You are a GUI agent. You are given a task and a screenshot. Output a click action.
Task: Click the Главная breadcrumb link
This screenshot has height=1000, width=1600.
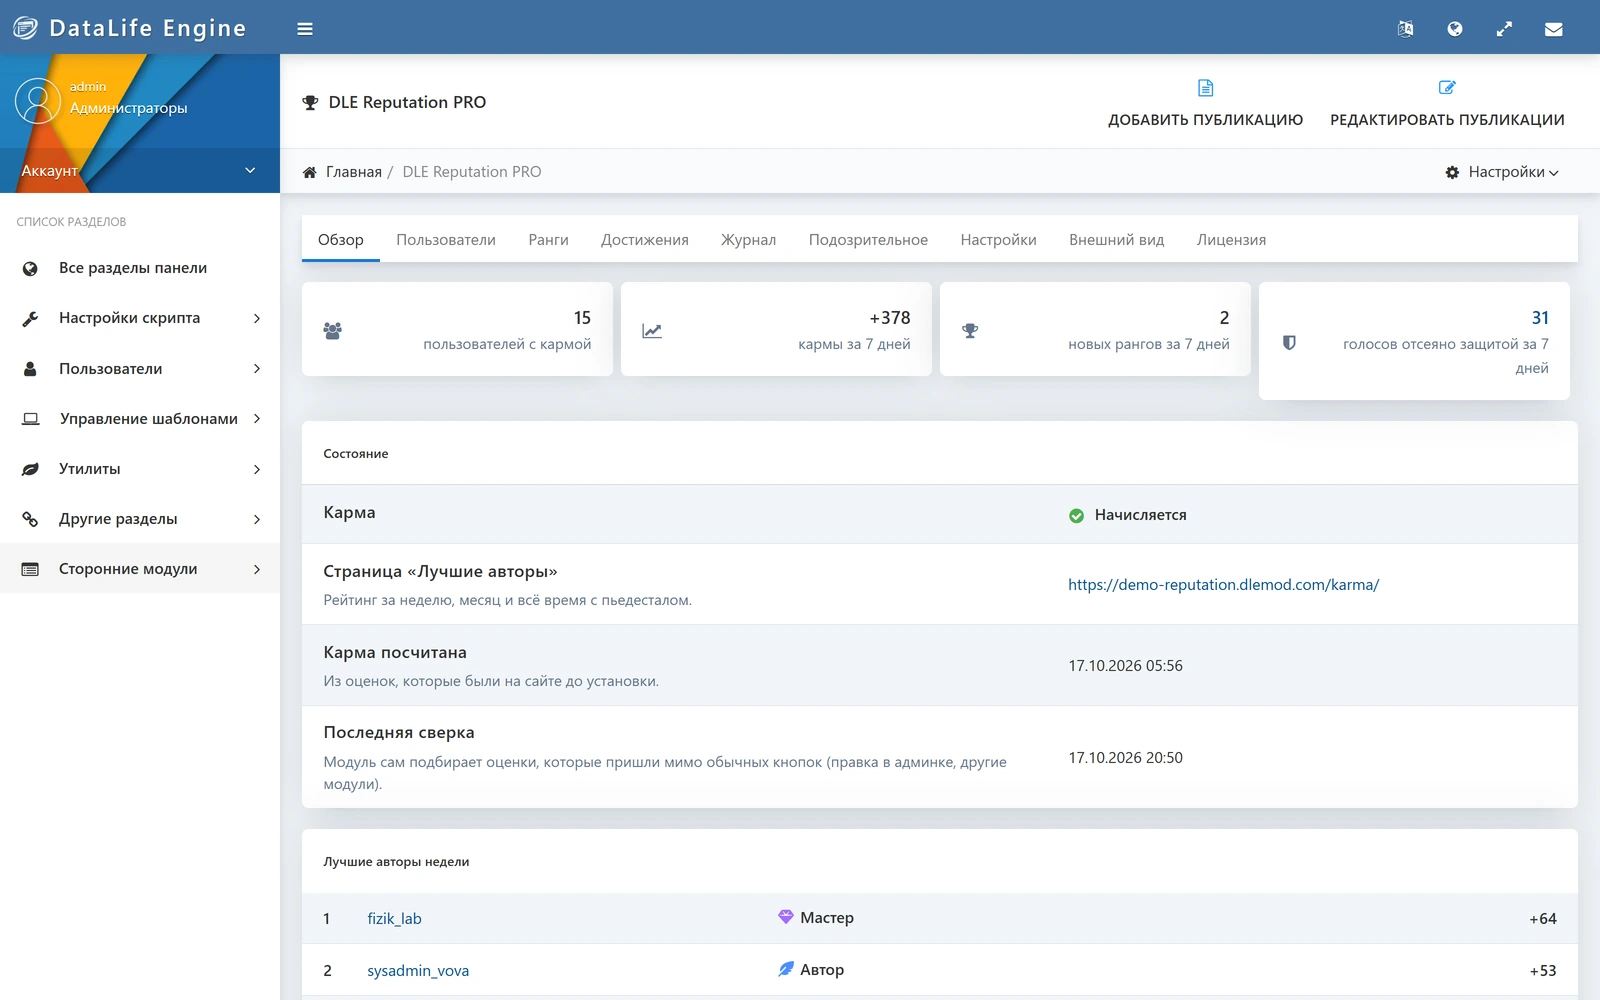[x=354, y=172]
